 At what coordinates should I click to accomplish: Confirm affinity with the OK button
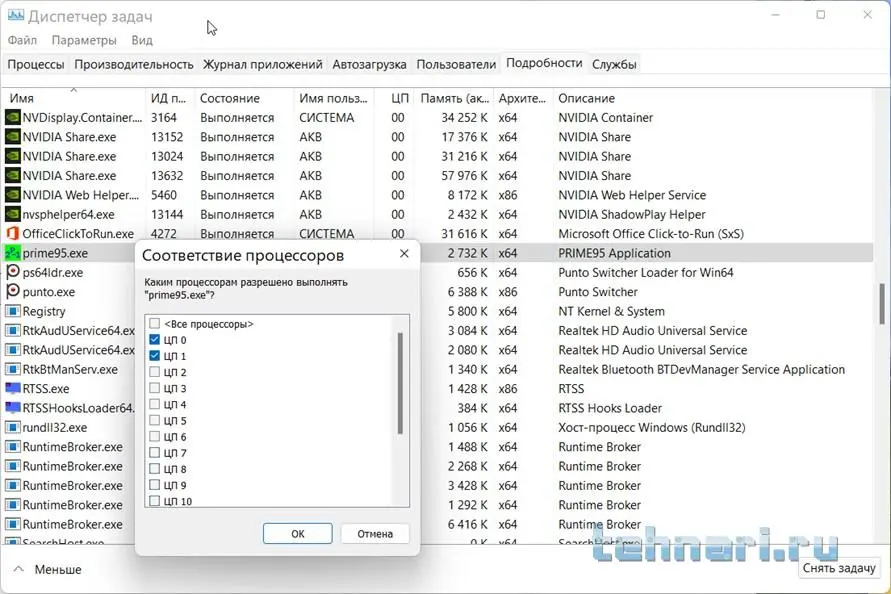[x=298, y=534]
